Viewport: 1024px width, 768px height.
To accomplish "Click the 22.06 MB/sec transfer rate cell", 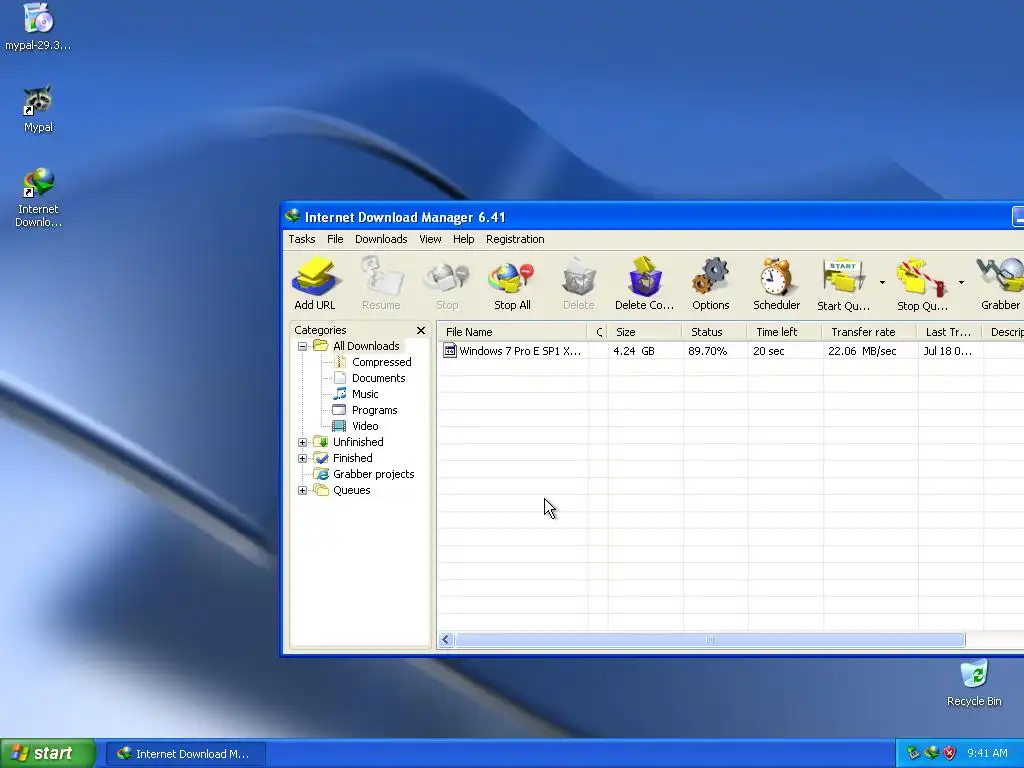I will [862, 351].
